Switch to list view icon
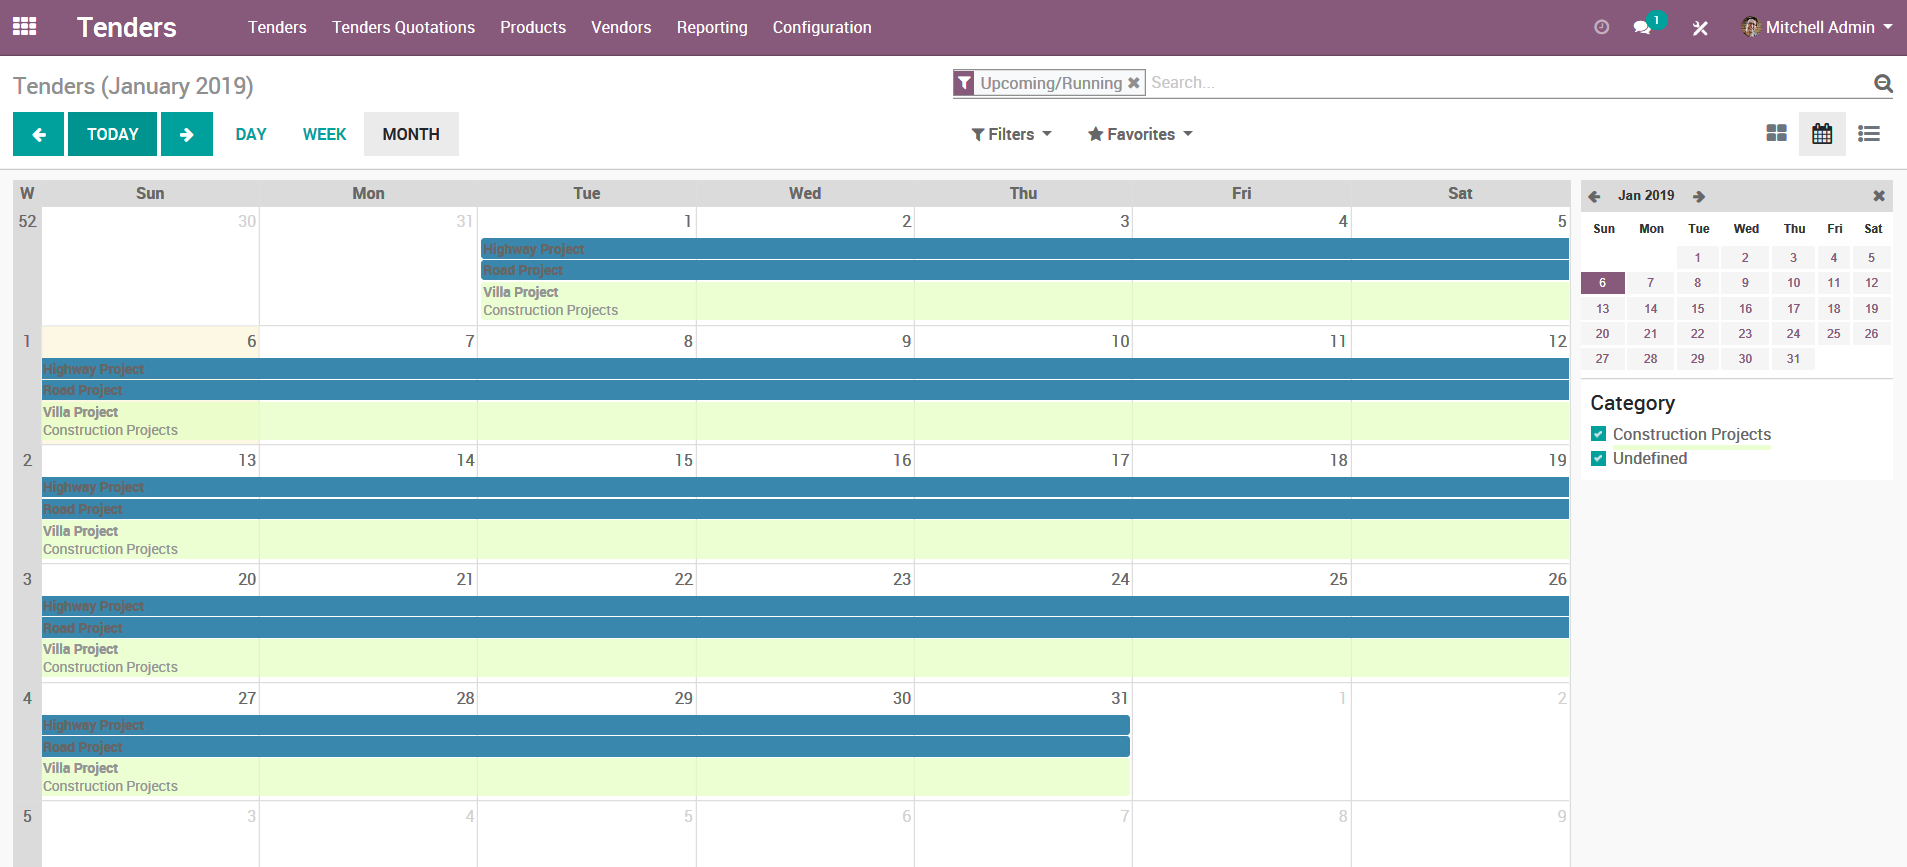This screenshot has height=867, width=1907. [1868, 133]
